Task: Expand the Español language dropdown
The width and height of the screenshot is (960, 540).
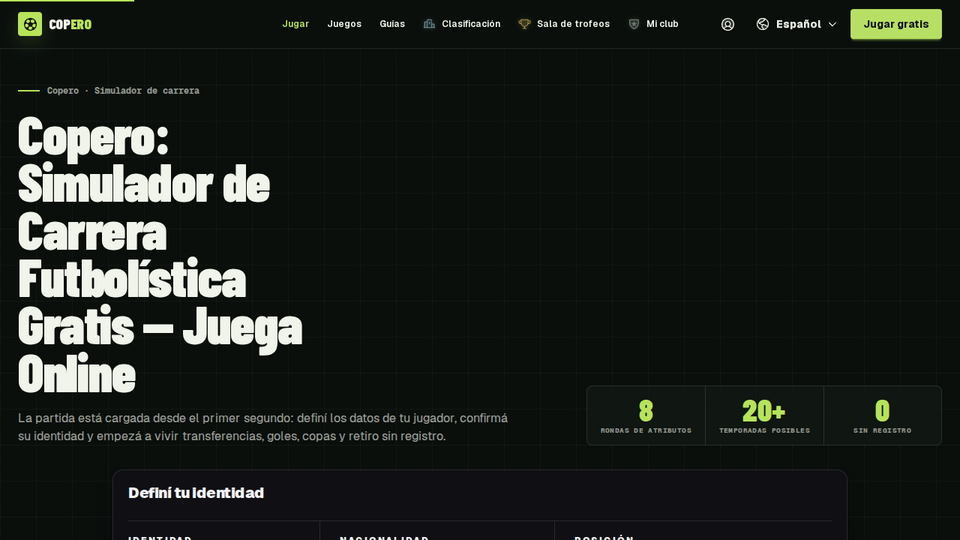Action: (x=796, y=24)
